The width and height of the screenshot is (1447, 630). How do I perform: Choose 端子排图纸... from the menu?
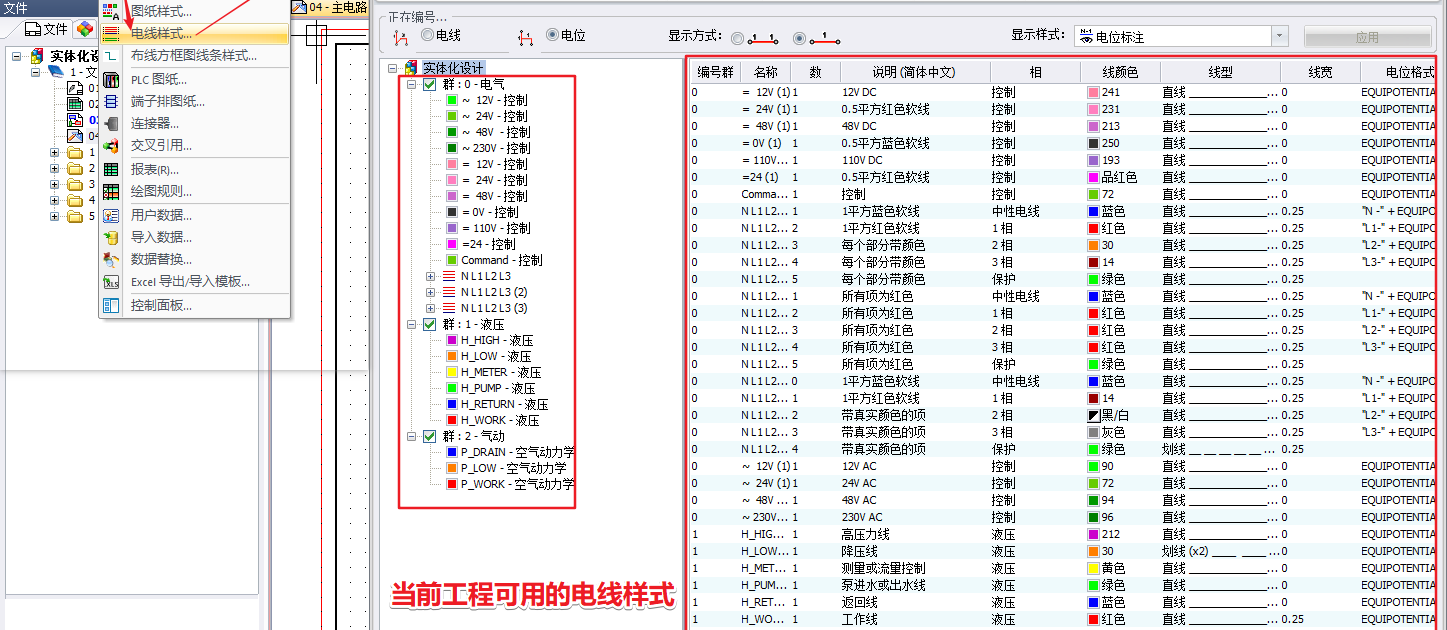tap(194, 102)
